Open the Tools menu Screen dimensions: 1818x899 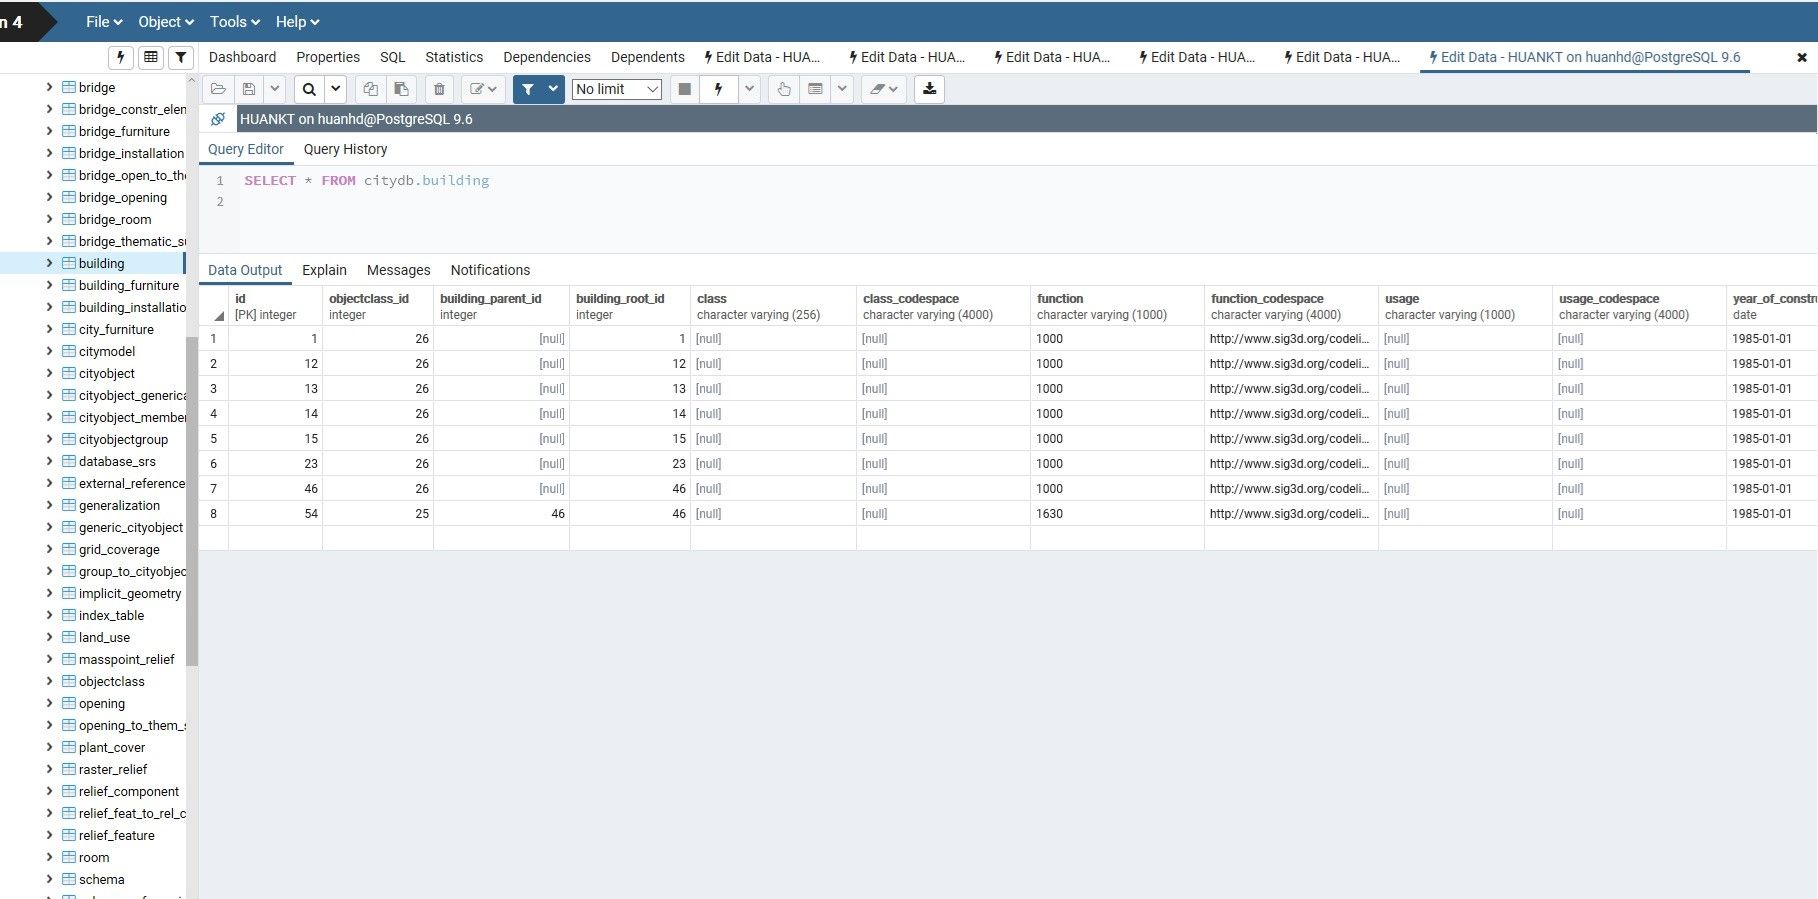click(235, 21)
